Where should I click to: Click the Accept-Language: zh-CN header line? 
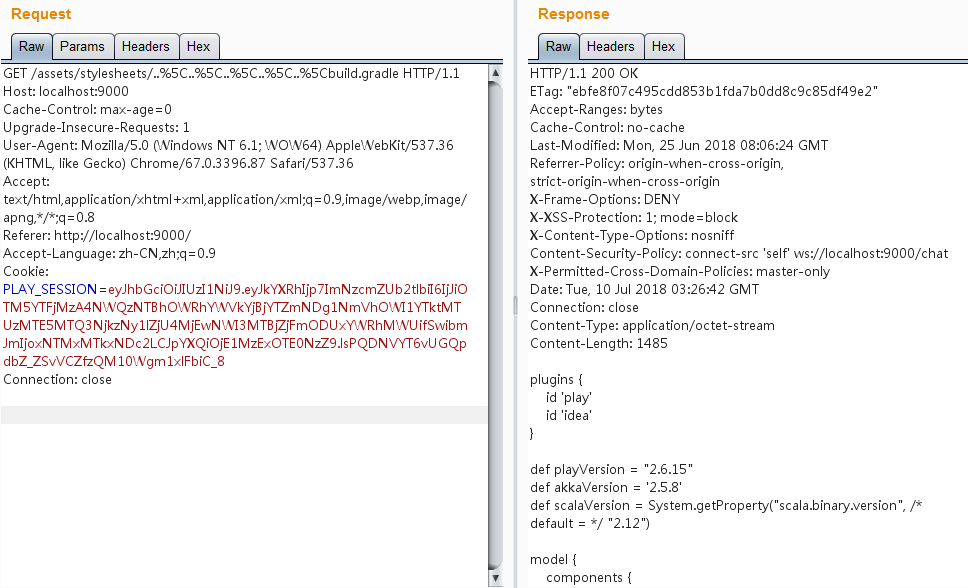(109, 253)
